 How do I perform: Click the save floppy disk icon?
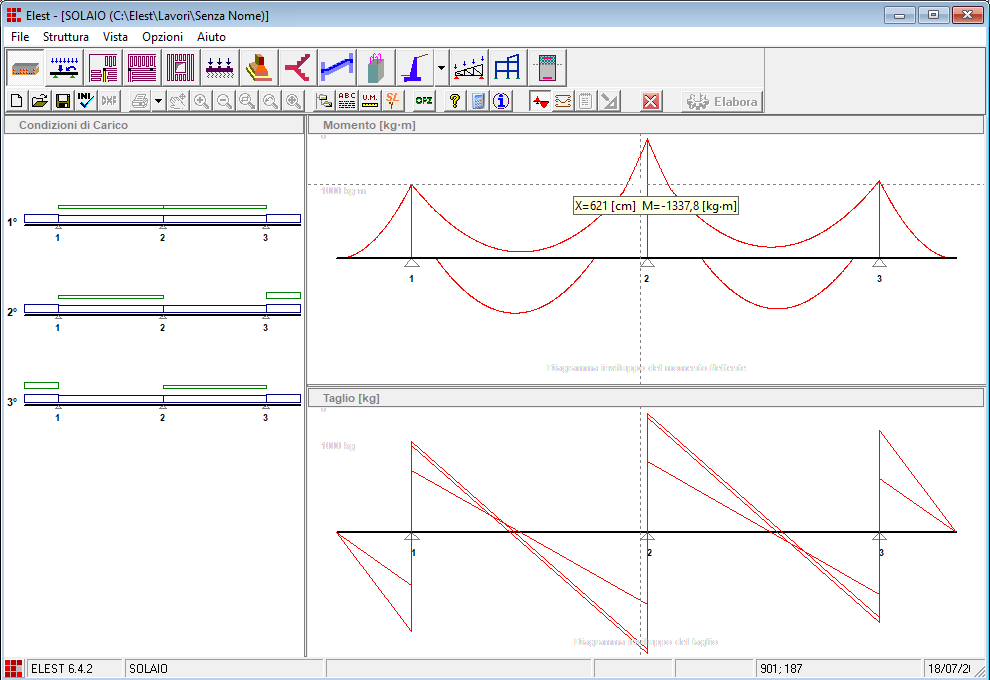(62, 101)
